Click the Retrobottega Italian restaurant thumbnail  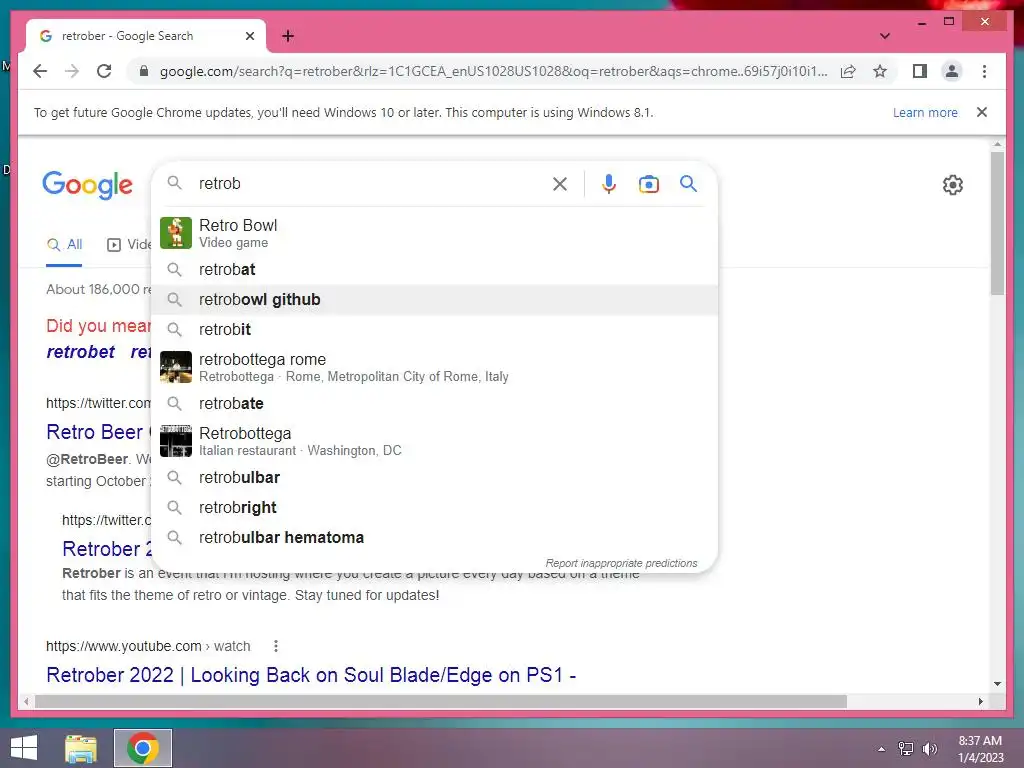coord(176,441)
